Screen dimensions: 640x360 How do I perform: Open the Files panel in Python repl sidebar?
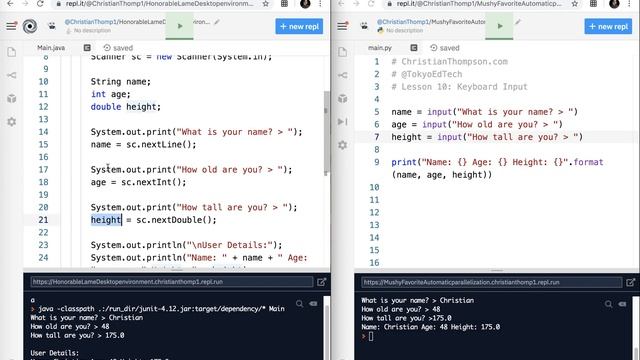342,52
